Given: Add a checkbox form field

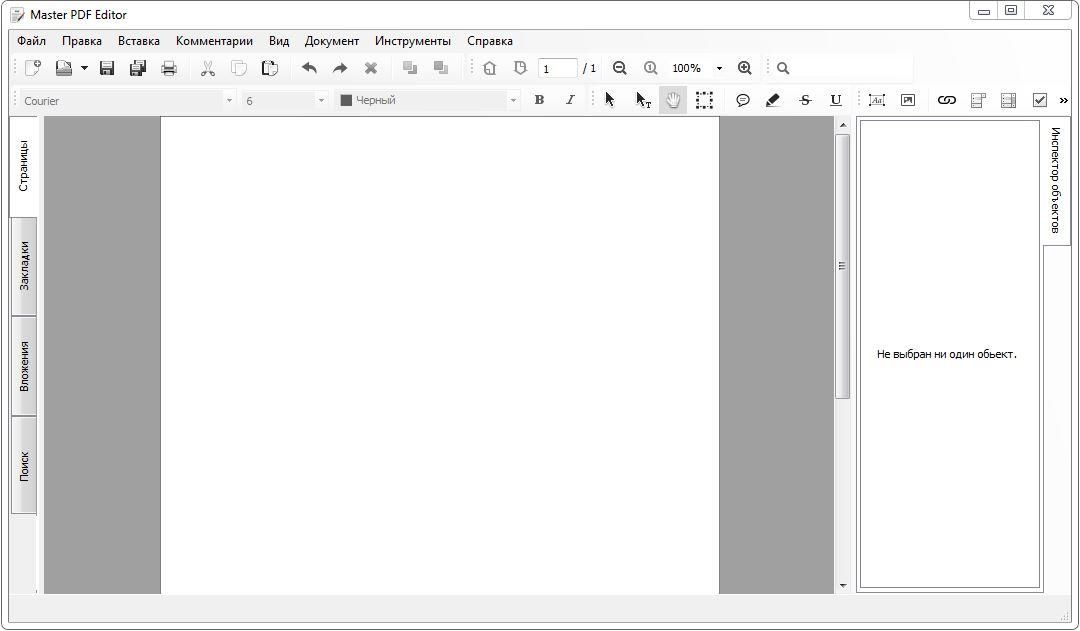Looking at the screenshot, I should [x=1039, y=100].
